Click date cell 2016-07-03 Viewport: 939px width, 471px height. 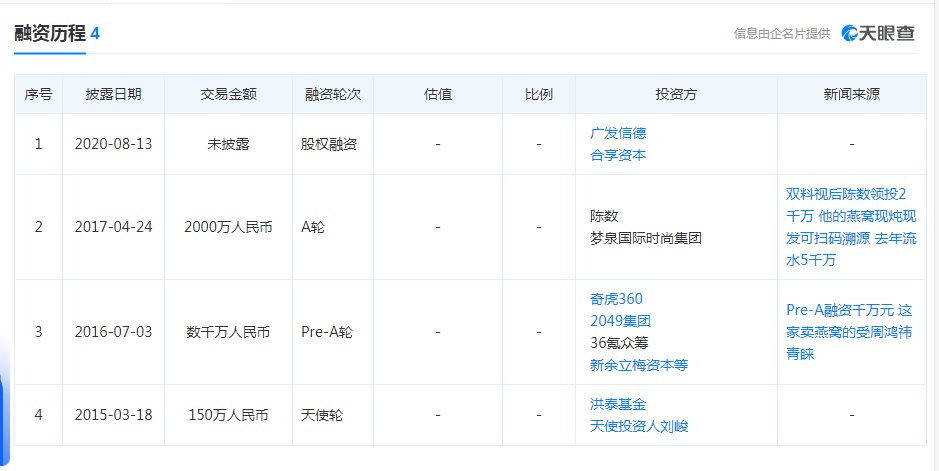coord(113,332)
